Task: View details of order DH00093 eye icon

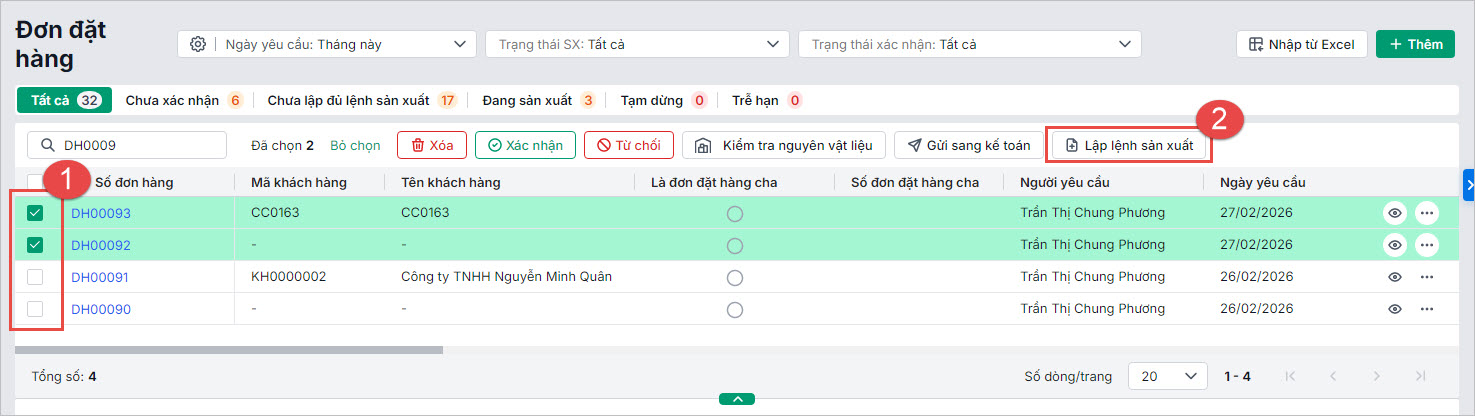Action: 1395,213
